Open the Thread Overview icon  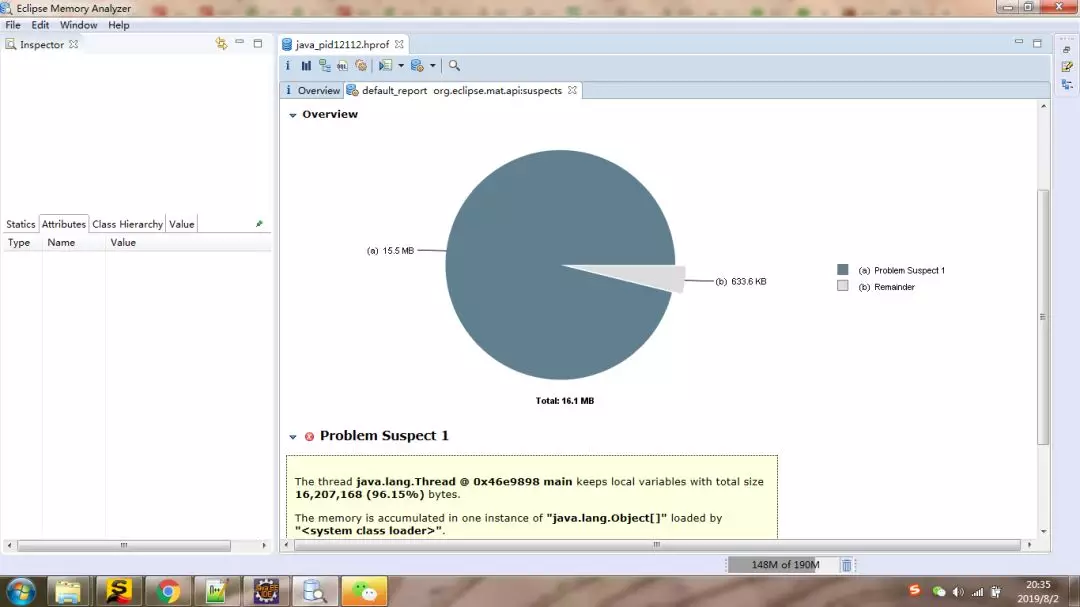pyautogui.click(x=361, y=65)
